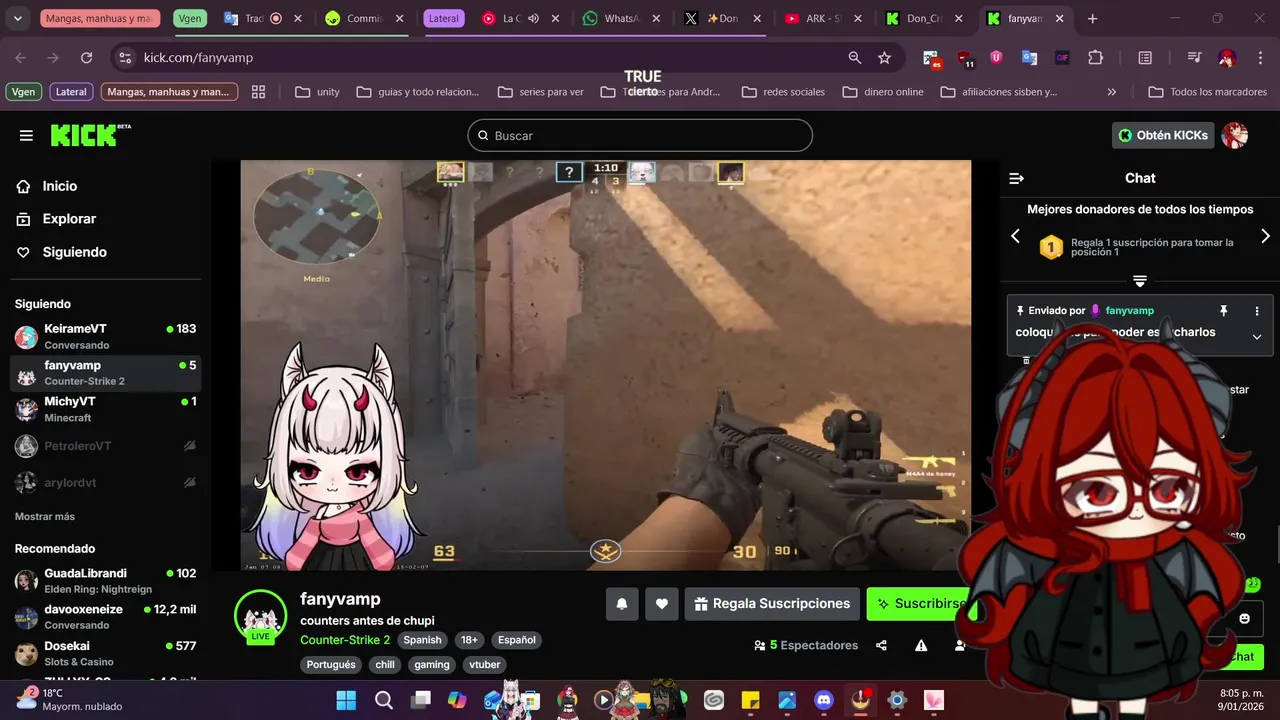Viewport: 1280px width, 720px height.
Task: Open chat emoji picker
Action: pyautogui.click(x=1244, y=619)
